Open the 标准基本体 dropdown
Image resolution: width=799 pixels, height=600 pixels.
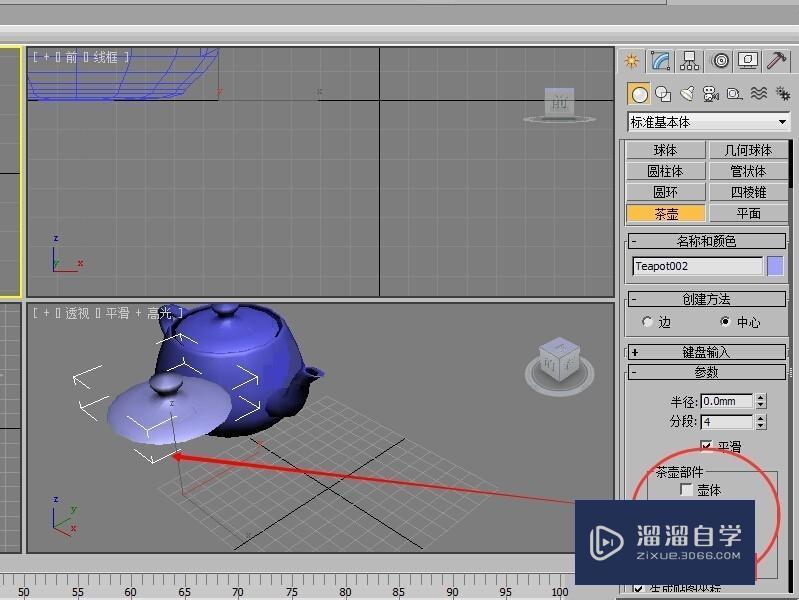pyautogui.click(x=708, y=122)
